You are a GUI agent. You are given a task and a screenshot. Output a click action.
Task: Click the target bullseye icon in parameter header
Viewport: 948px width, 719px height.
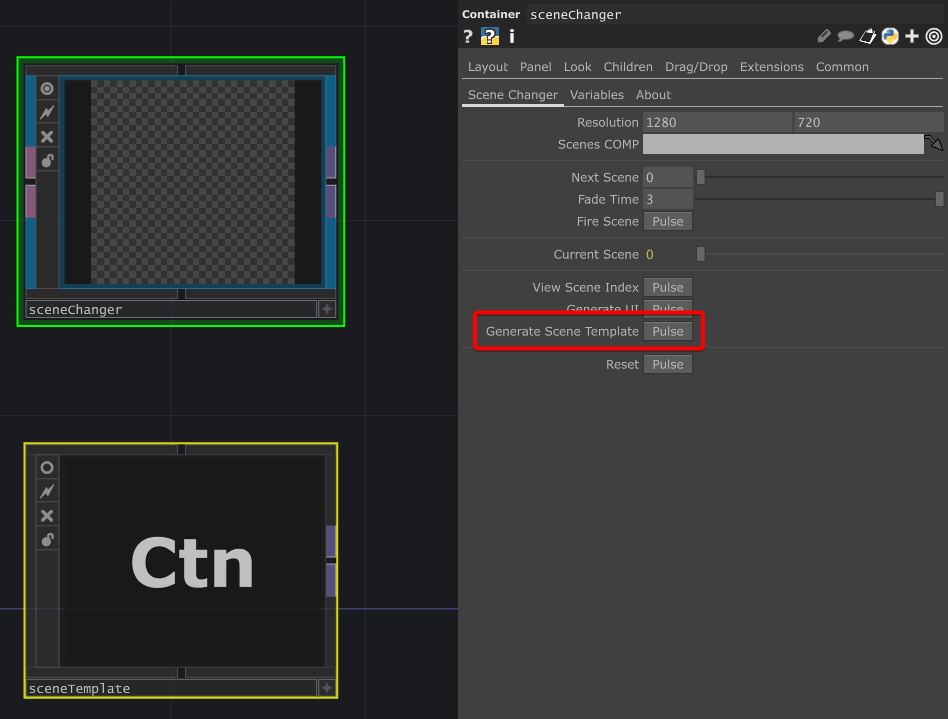(934, 36)
